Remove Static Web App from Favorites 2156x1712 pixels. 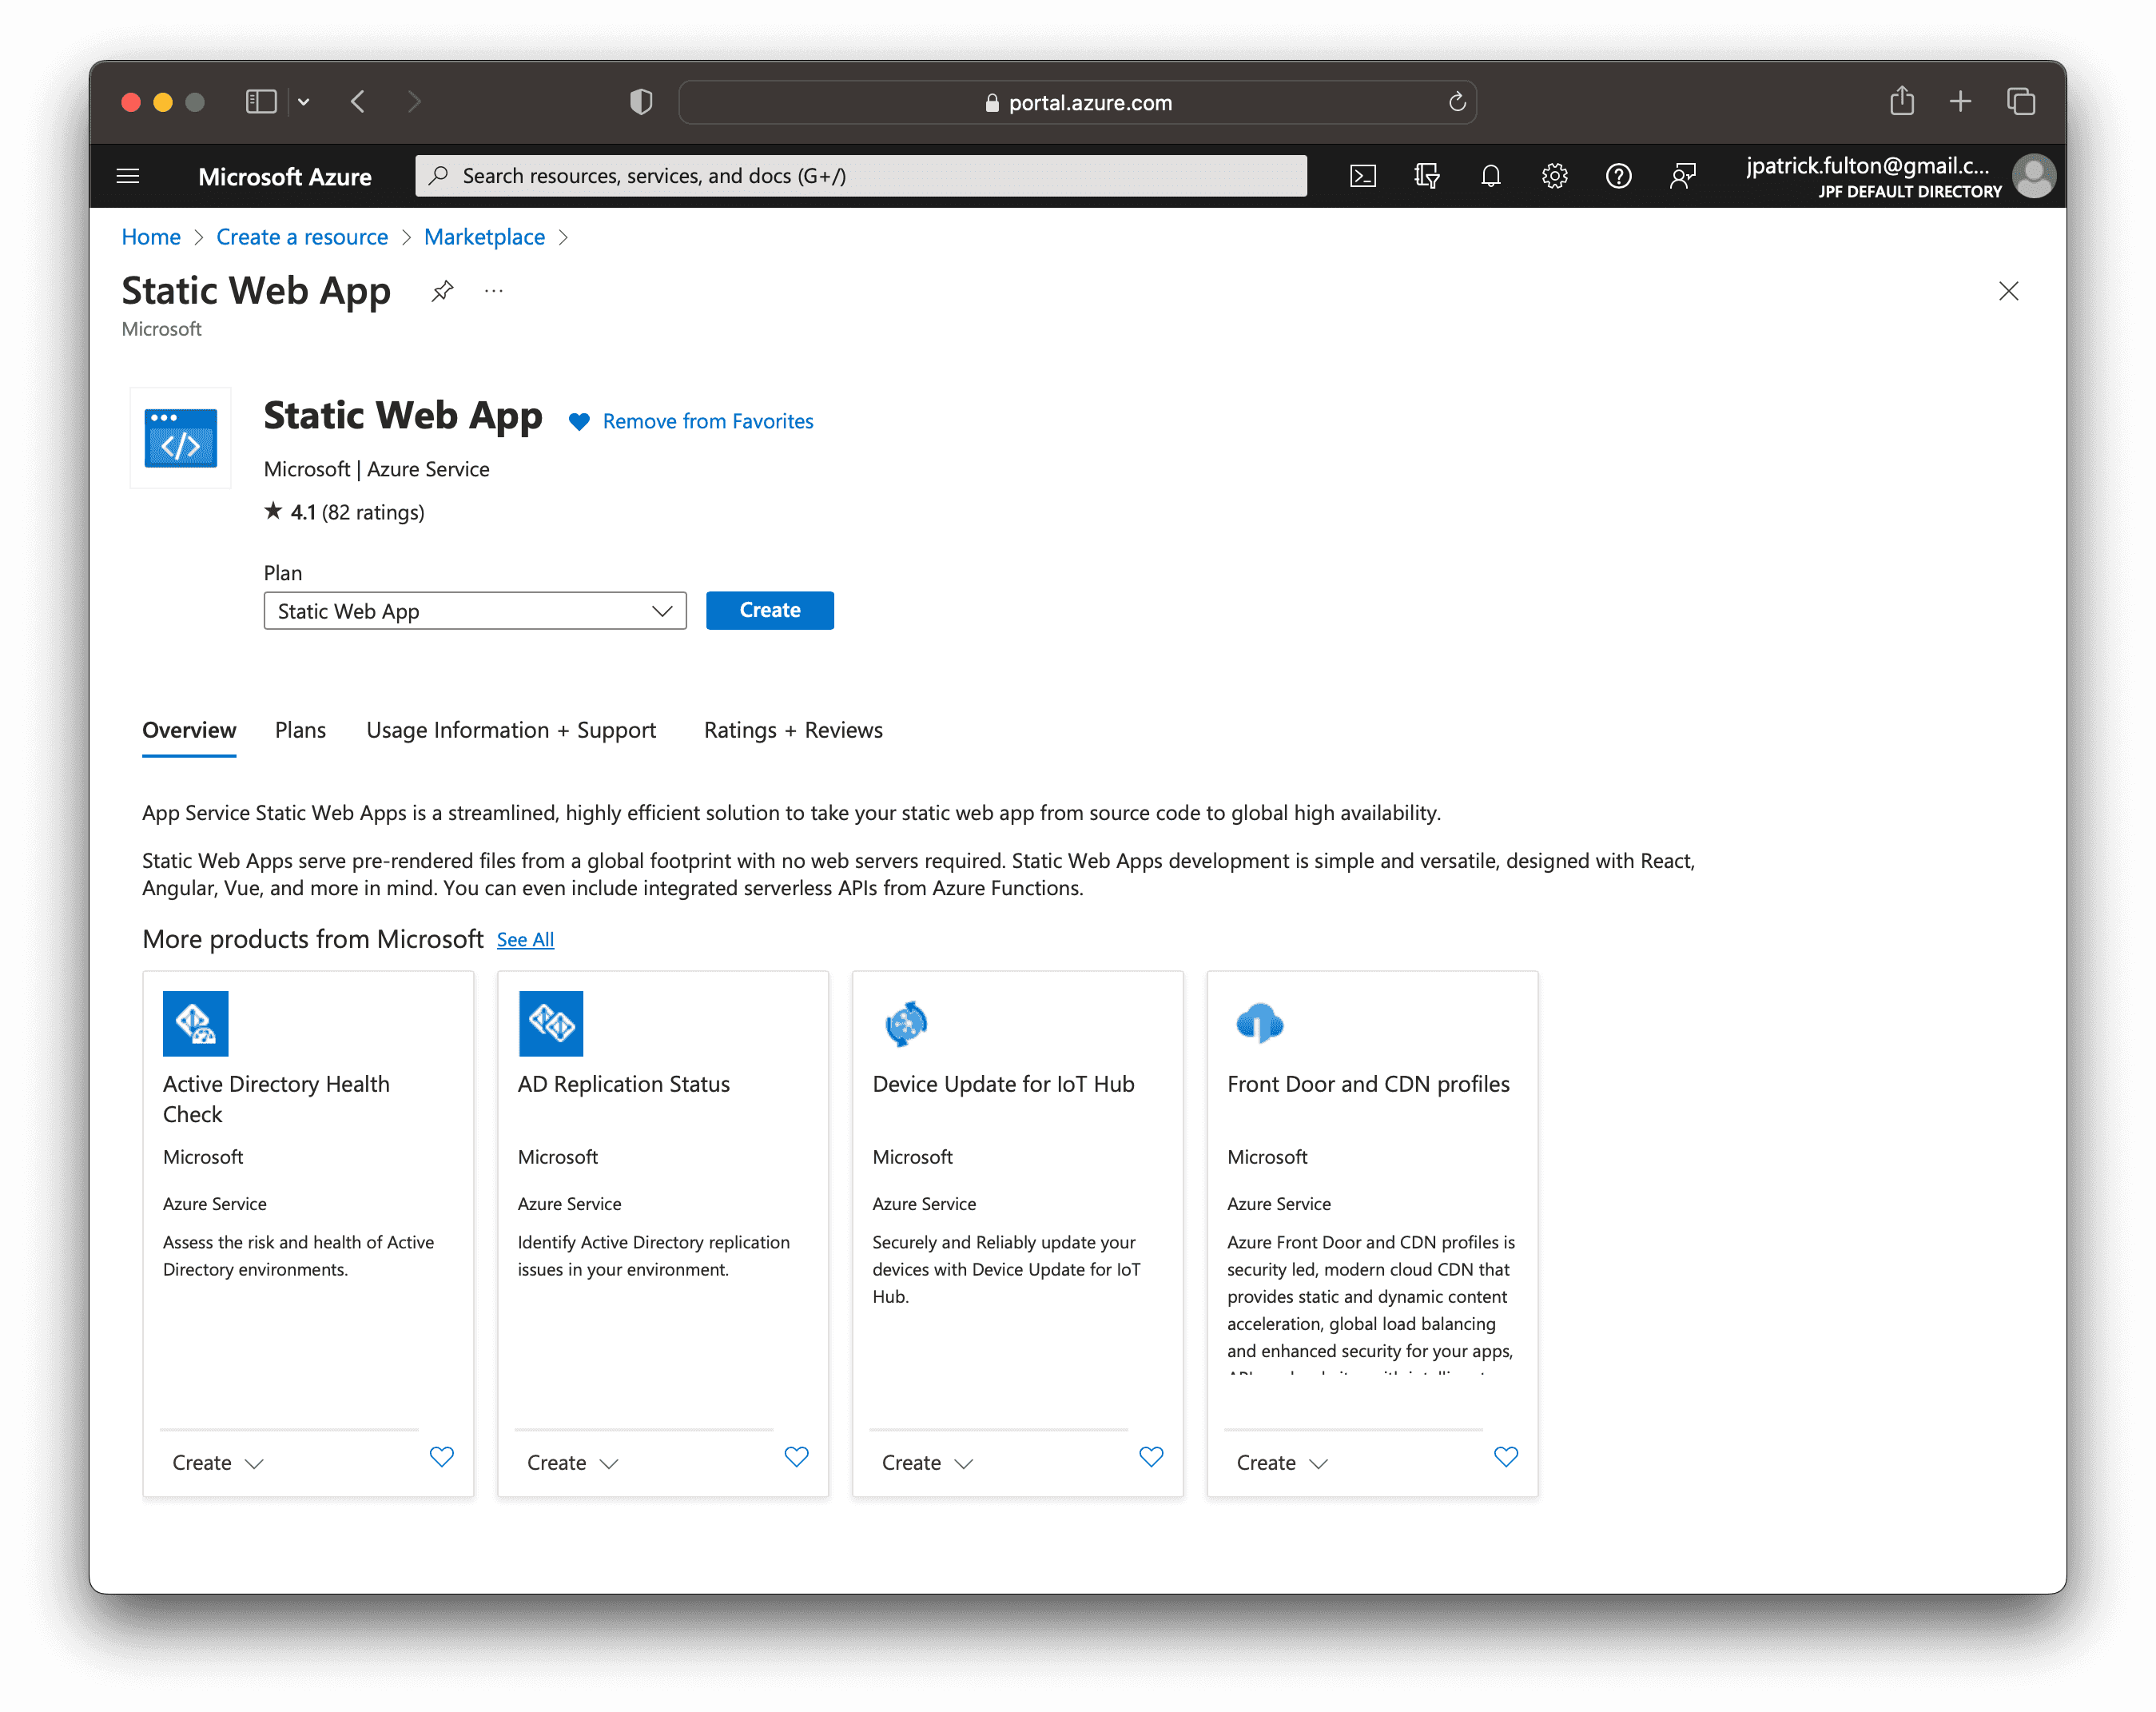point(691,421)
